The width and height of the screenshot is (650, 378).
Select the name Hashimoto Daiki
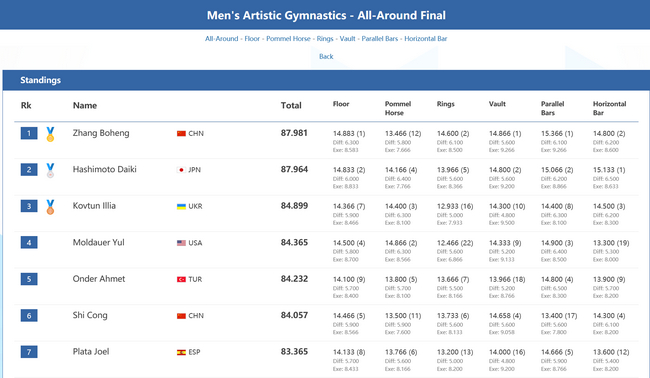click(104, 169)
